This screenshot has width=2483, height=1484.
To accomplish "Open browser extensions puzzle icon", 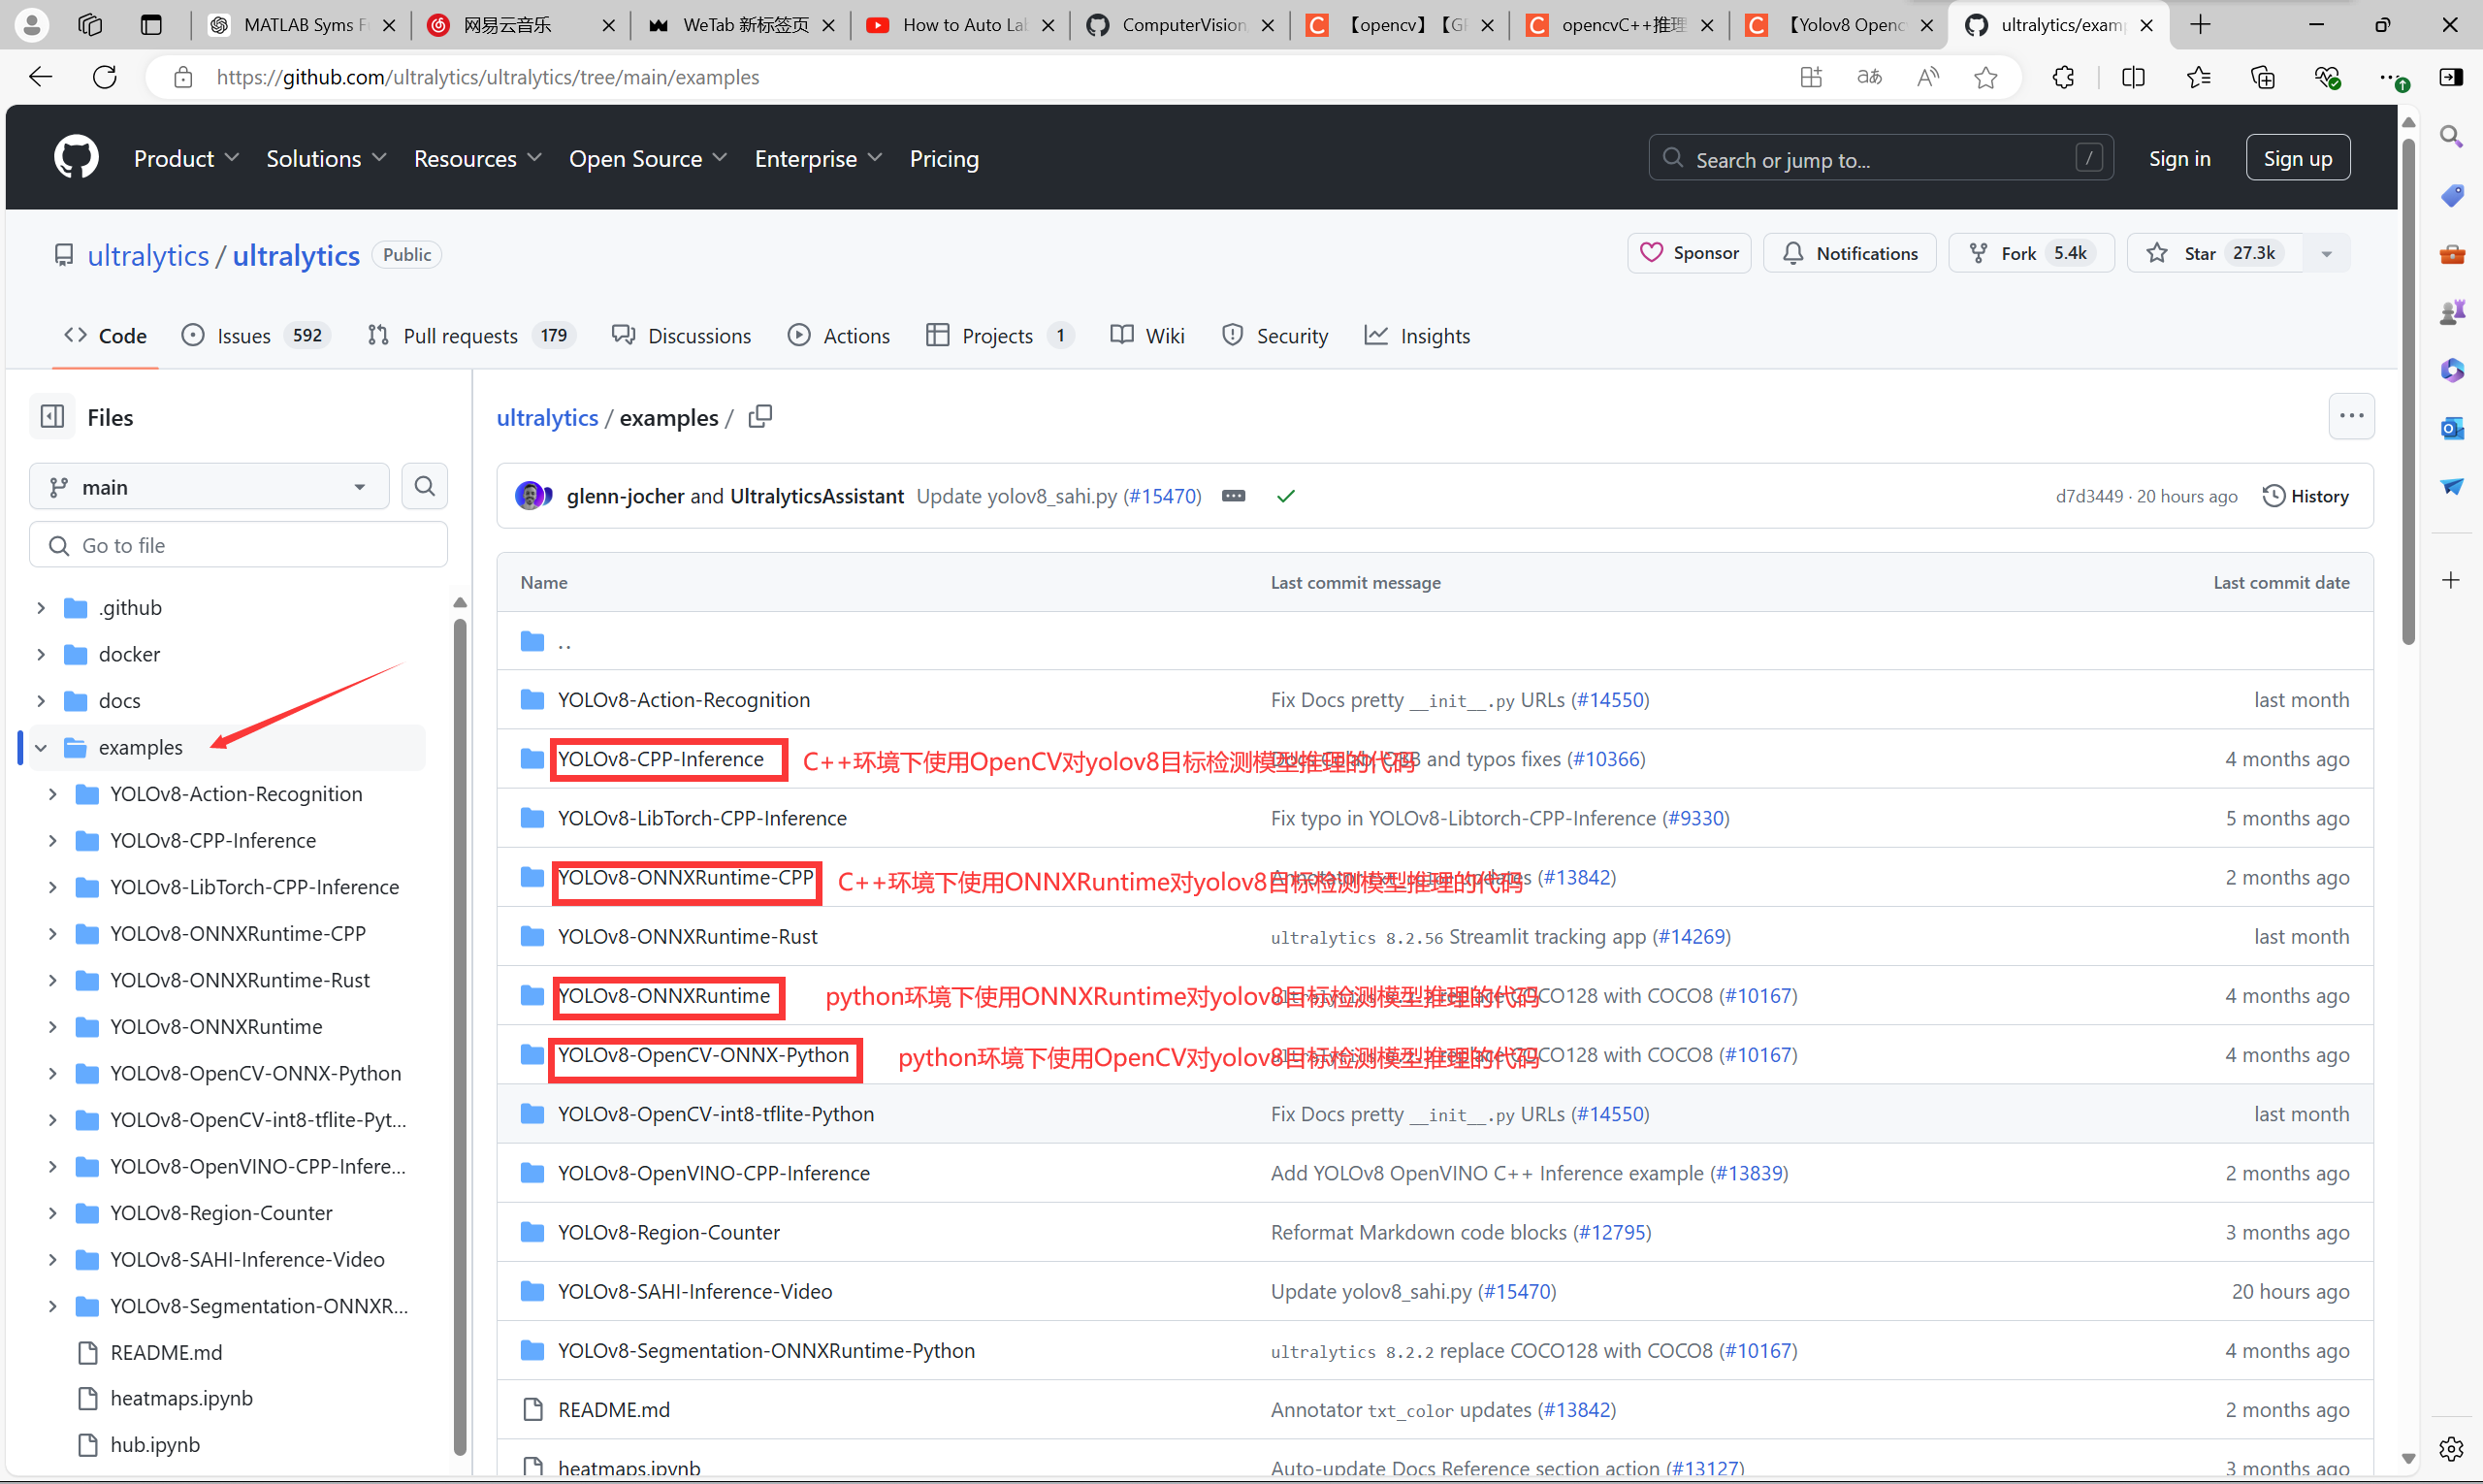I will click(2063, 77).
